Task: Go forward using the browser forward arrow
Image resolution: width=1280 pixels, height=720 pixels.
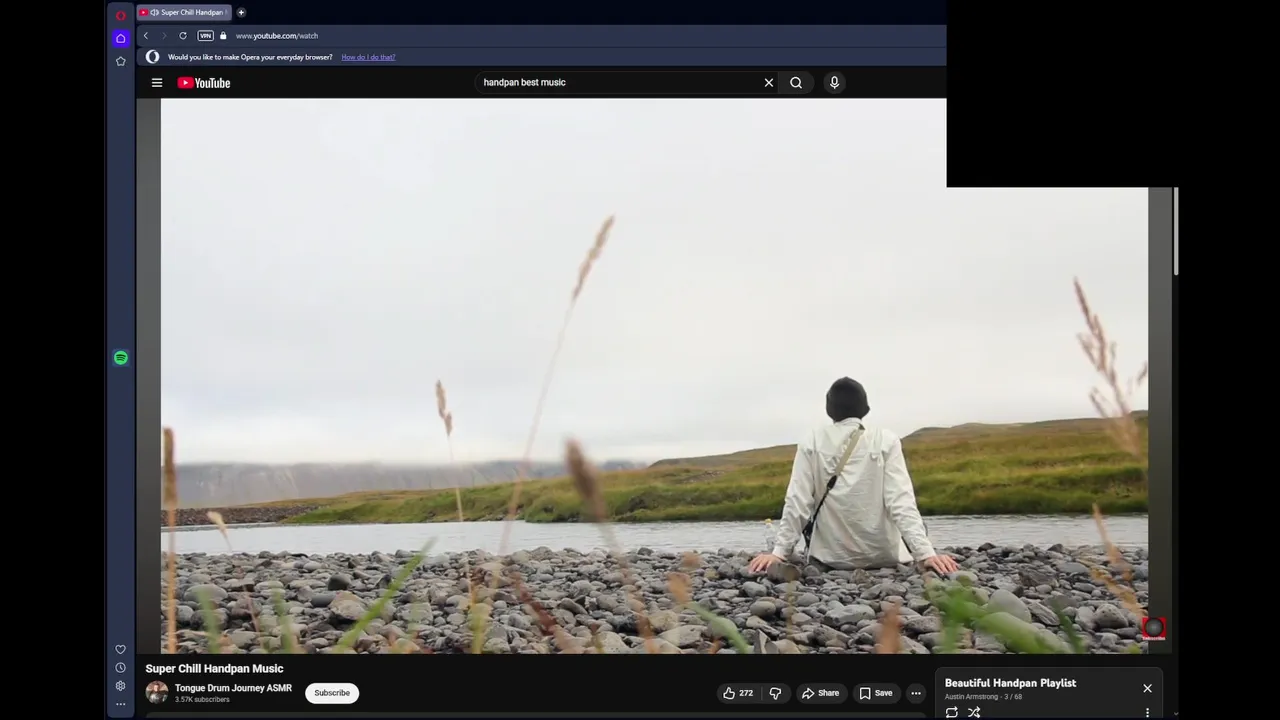Action: point(164,36)
